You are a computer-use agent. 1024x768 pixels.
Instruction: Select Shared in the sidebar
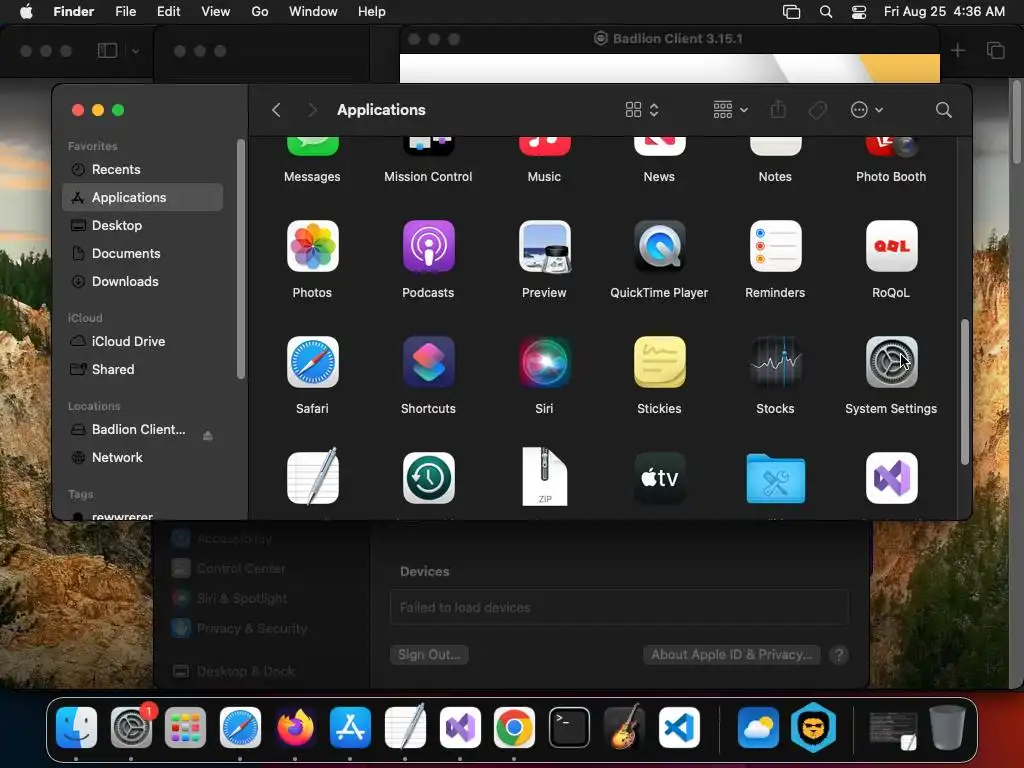click(x=142, y=370)
